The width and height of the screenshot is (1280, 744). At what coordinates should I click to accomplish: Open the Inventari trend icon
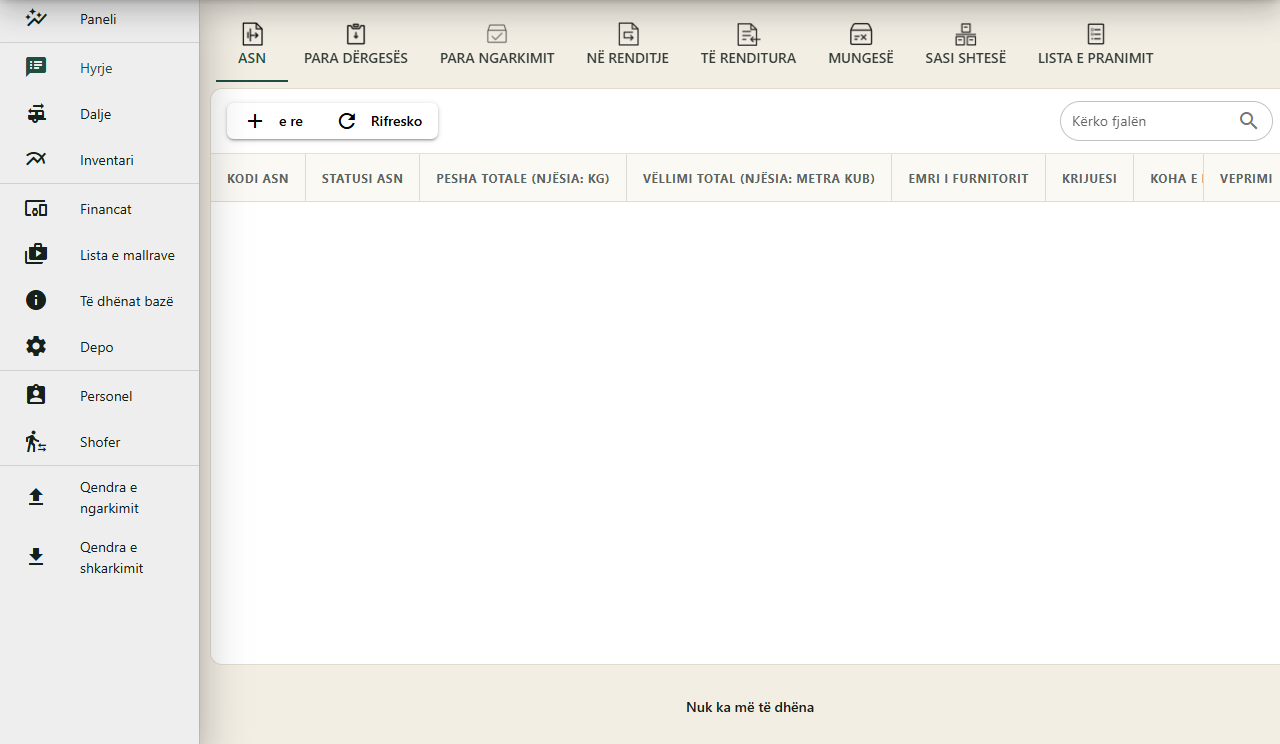coord(36,160)
